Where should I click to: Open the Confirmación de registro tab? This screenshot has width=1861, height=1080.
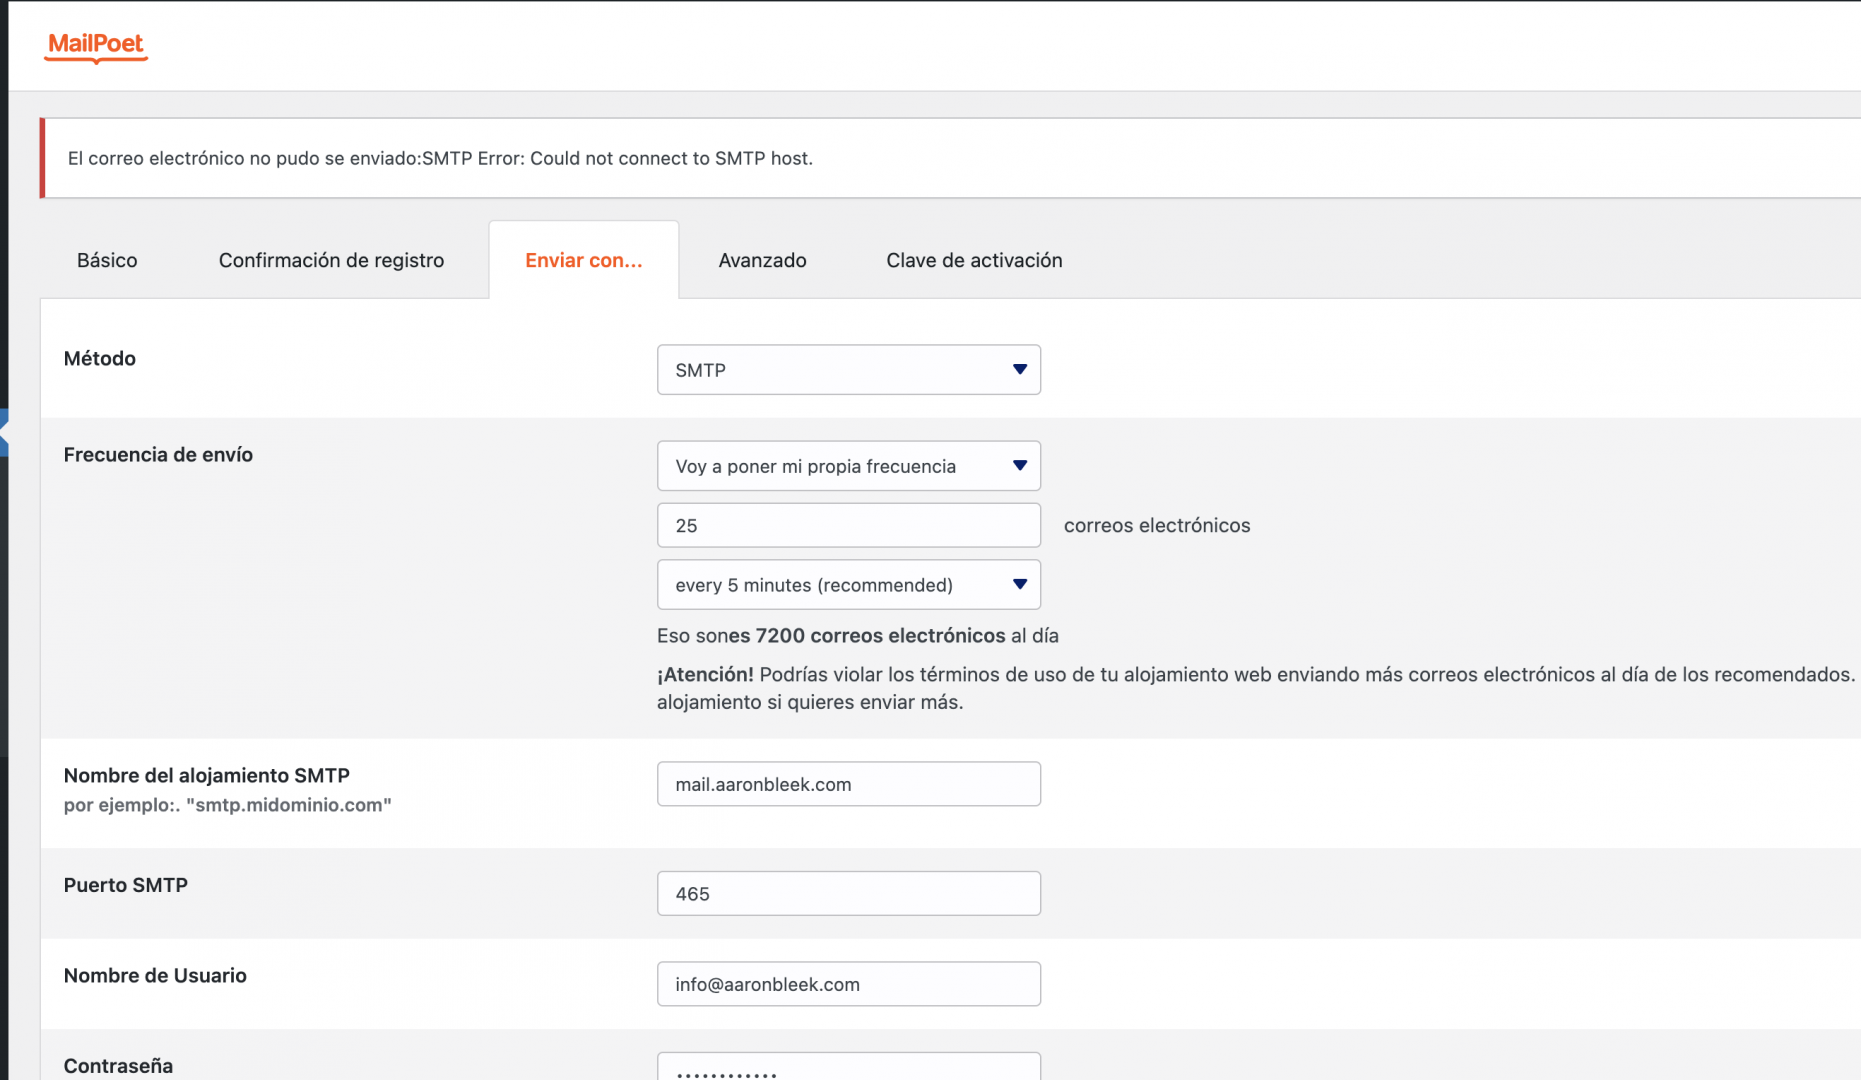[331, 260]
